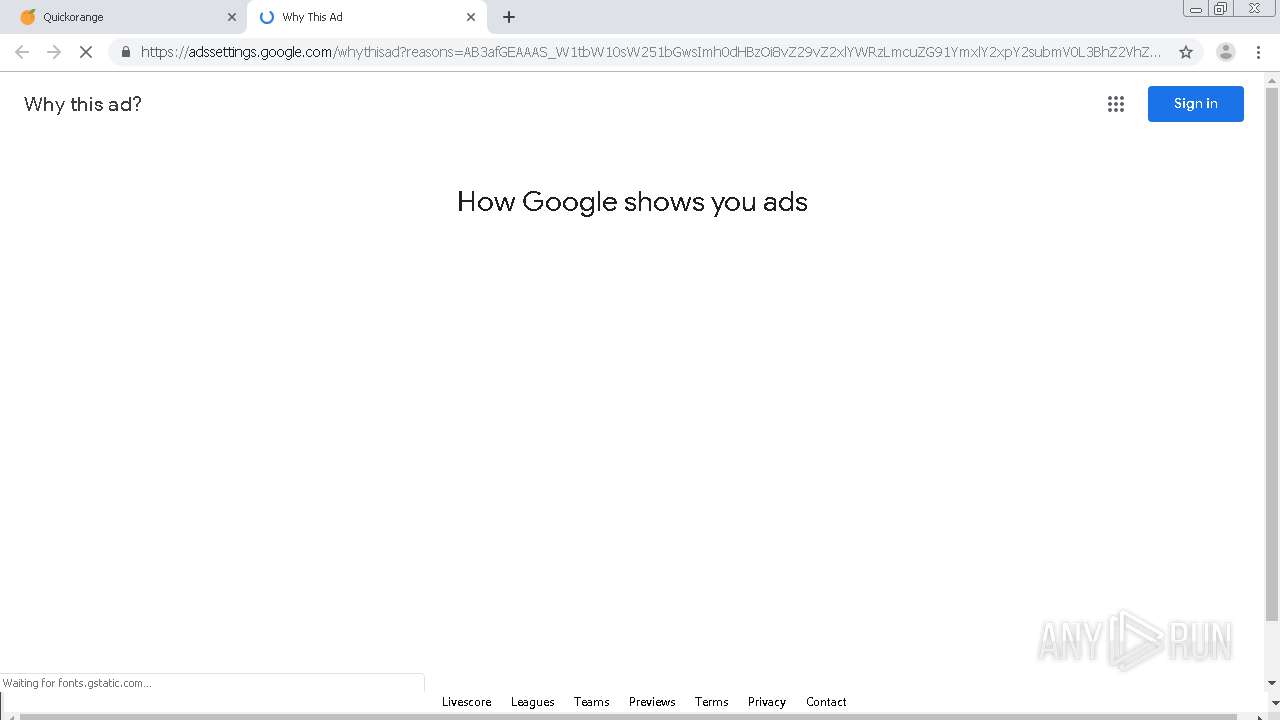Open the Contact link

click(x=826, y=702)
